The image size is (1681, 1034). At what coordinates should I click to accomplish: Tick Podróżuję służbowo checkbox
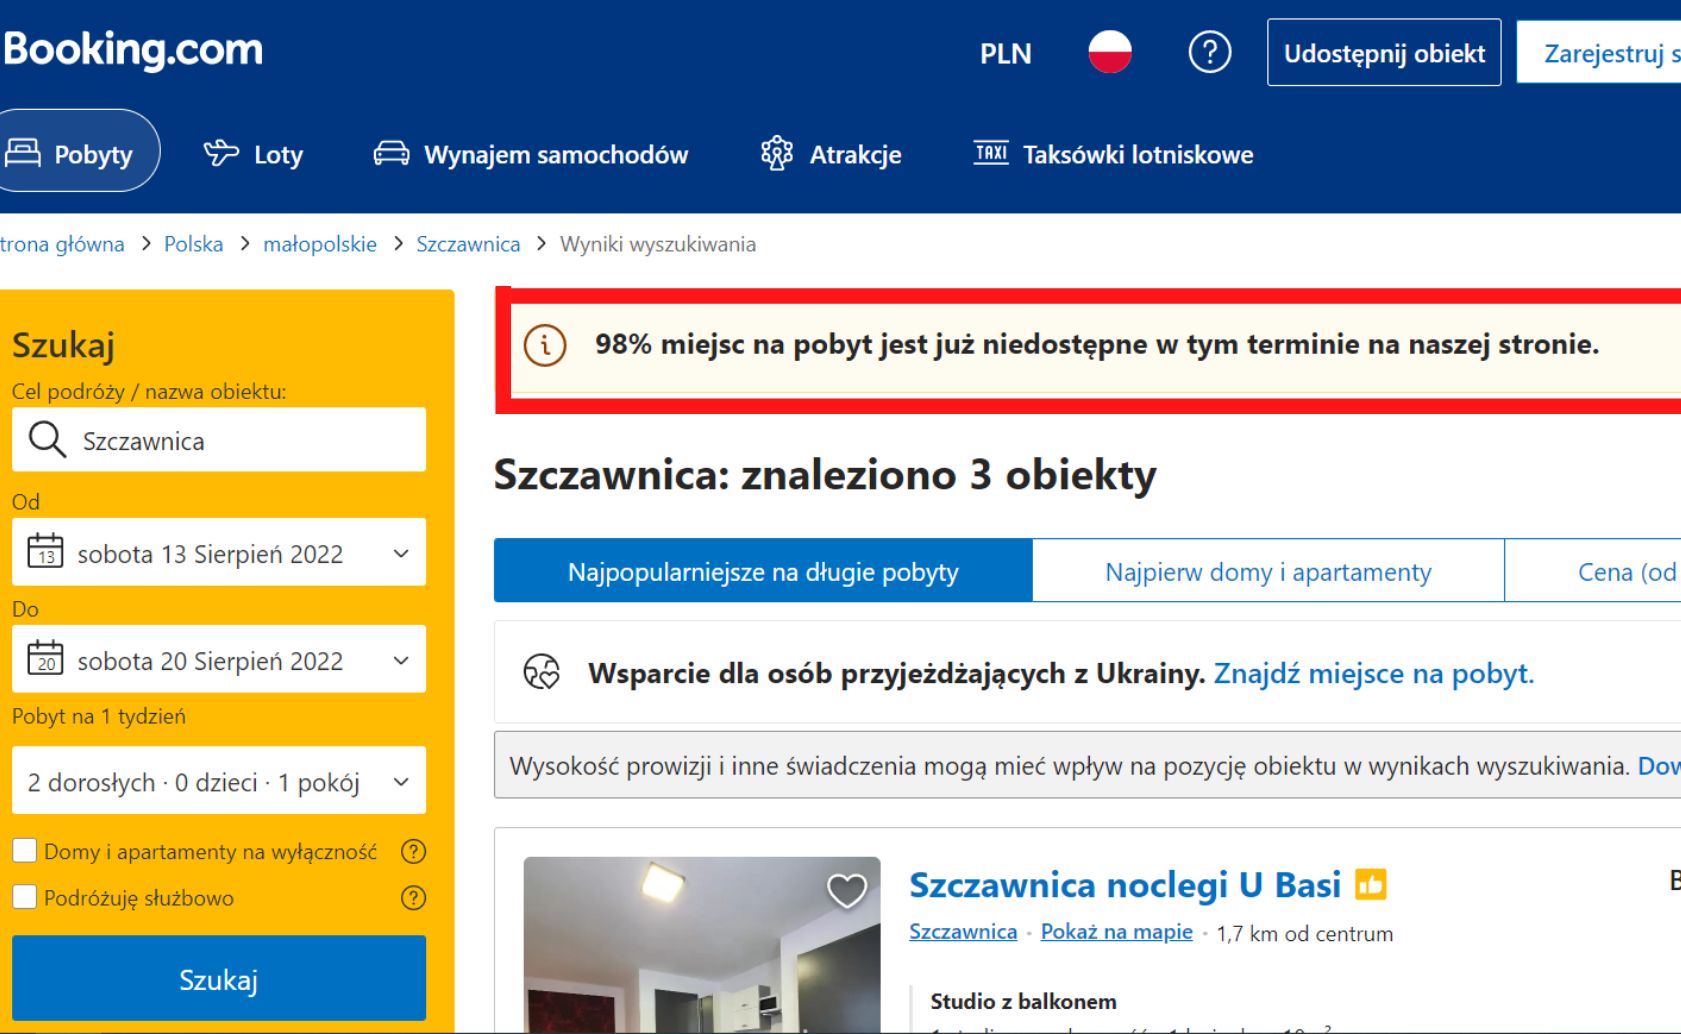point(24,897)
